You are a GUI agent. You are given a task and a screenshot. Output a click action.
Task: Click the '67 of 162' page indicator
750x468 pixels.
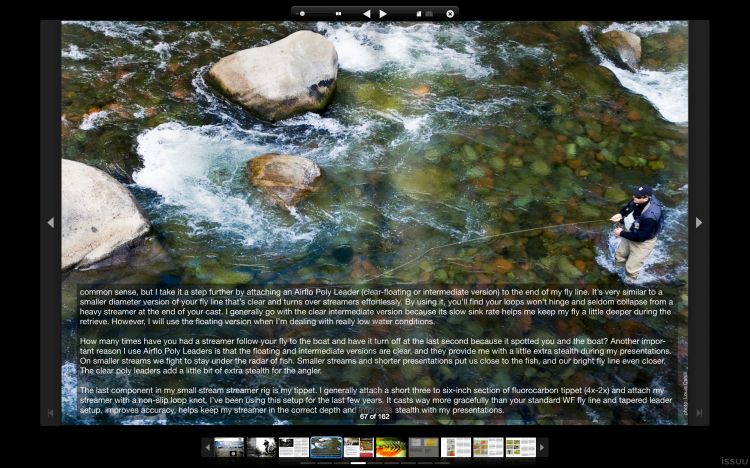click(x=375, y=417)
